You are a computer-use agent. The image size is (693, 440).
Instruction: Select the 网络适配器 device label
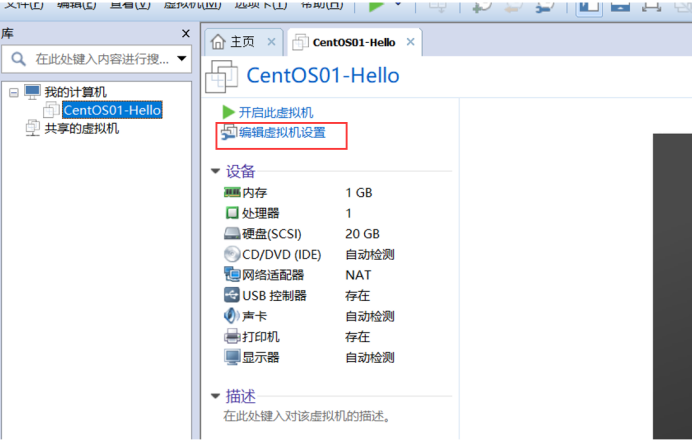point(273,275)
